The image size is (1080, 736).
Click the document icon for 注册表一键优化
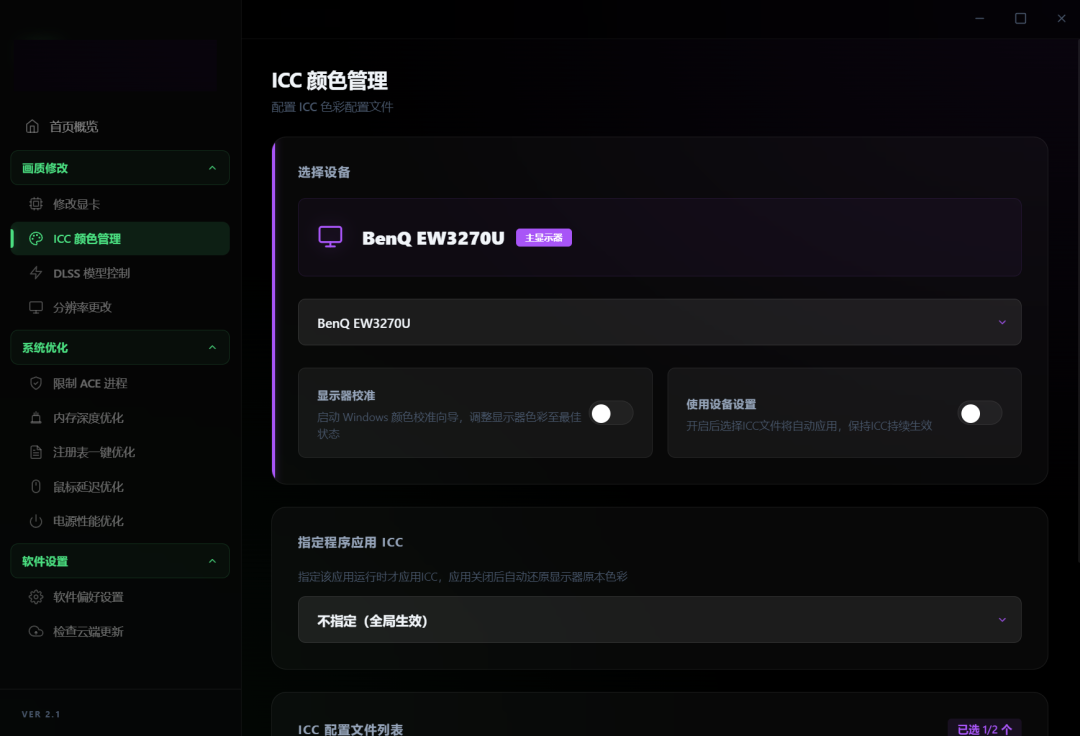click(x=36, y=452)
